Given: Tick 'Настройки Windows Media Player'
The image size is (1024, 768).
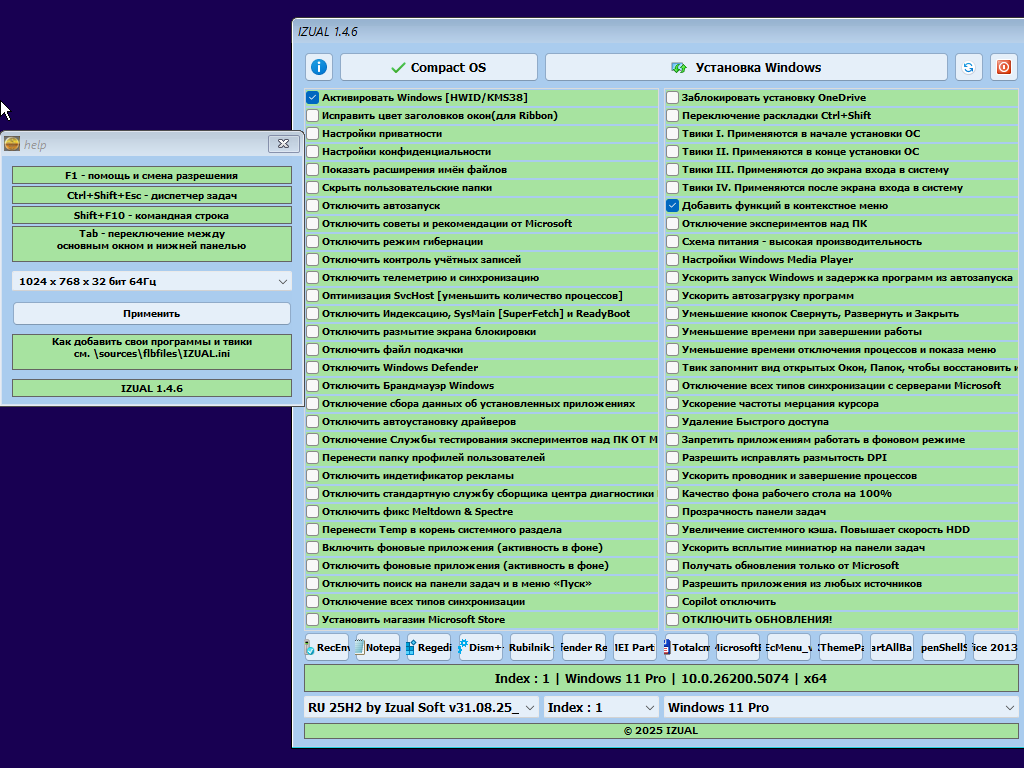Looking at the screenshot, I should tap(673, 259).
